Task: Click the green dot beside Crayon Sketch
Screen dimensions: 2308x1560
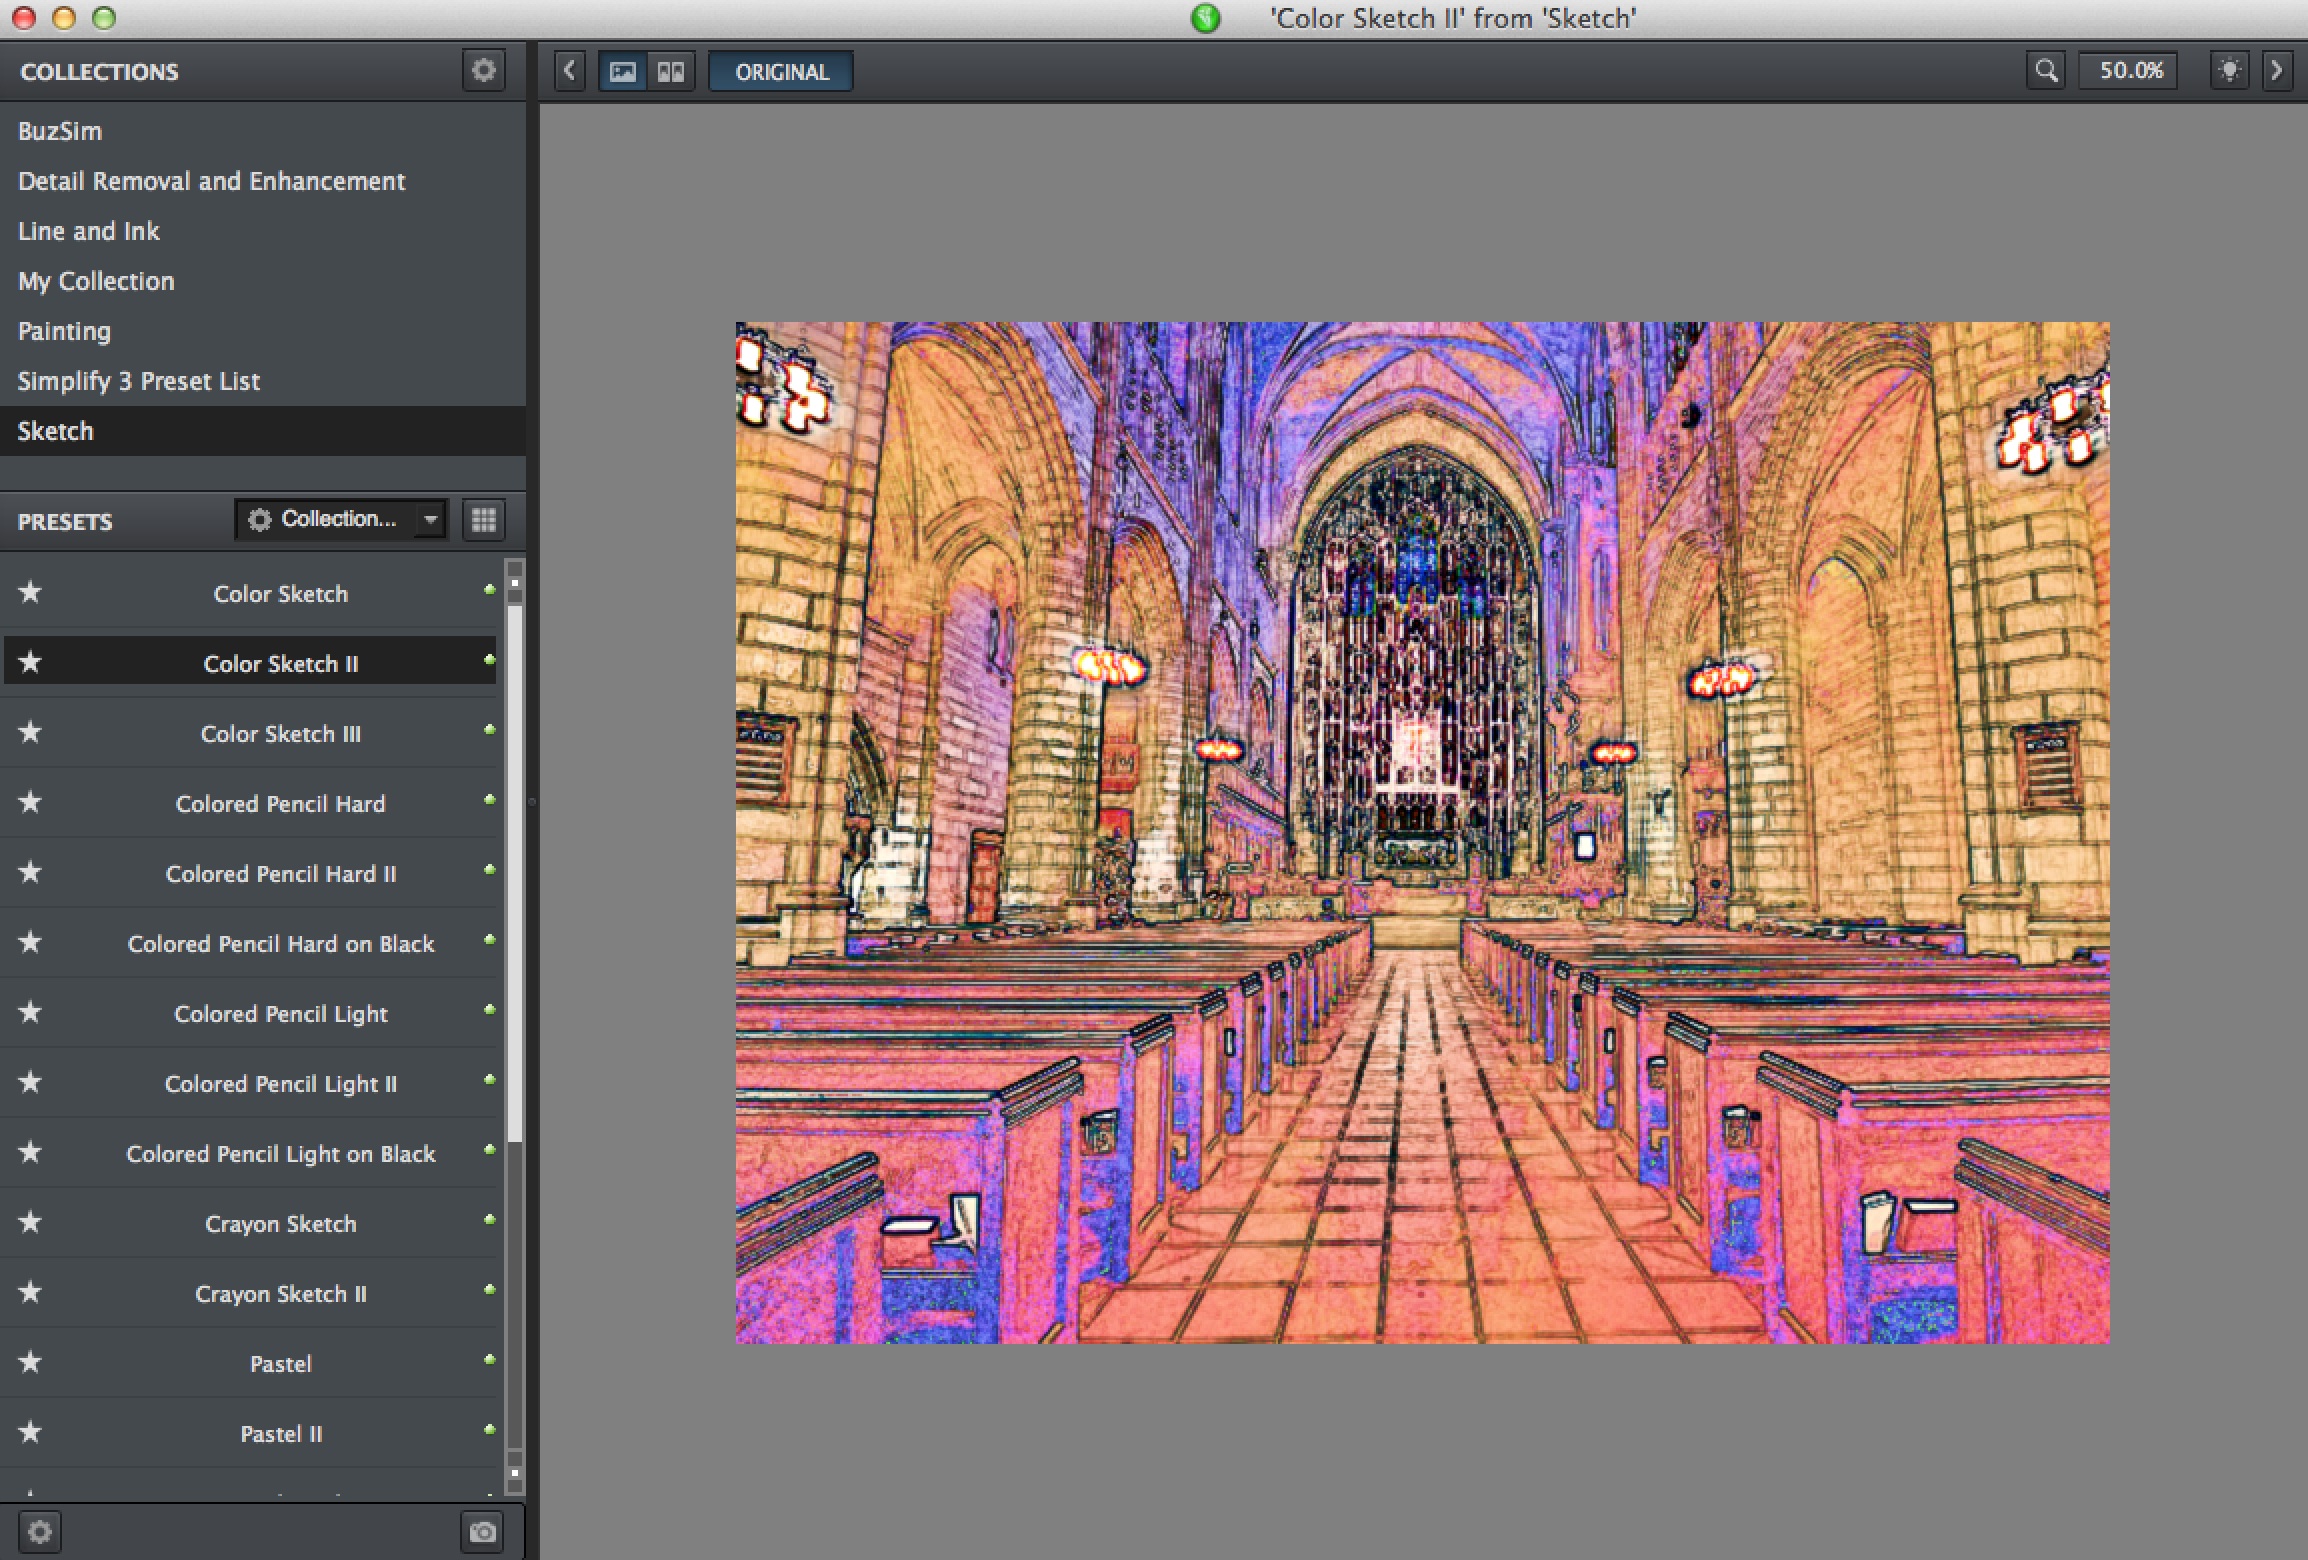Action: [490, 1220]
